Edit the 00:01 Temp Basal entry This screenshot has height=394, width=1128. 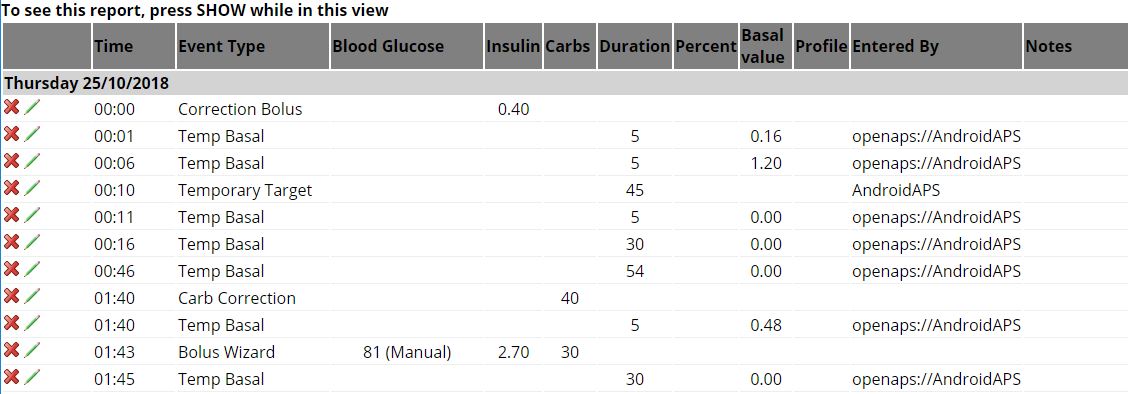pyautogui.click(x=32, y=134)
